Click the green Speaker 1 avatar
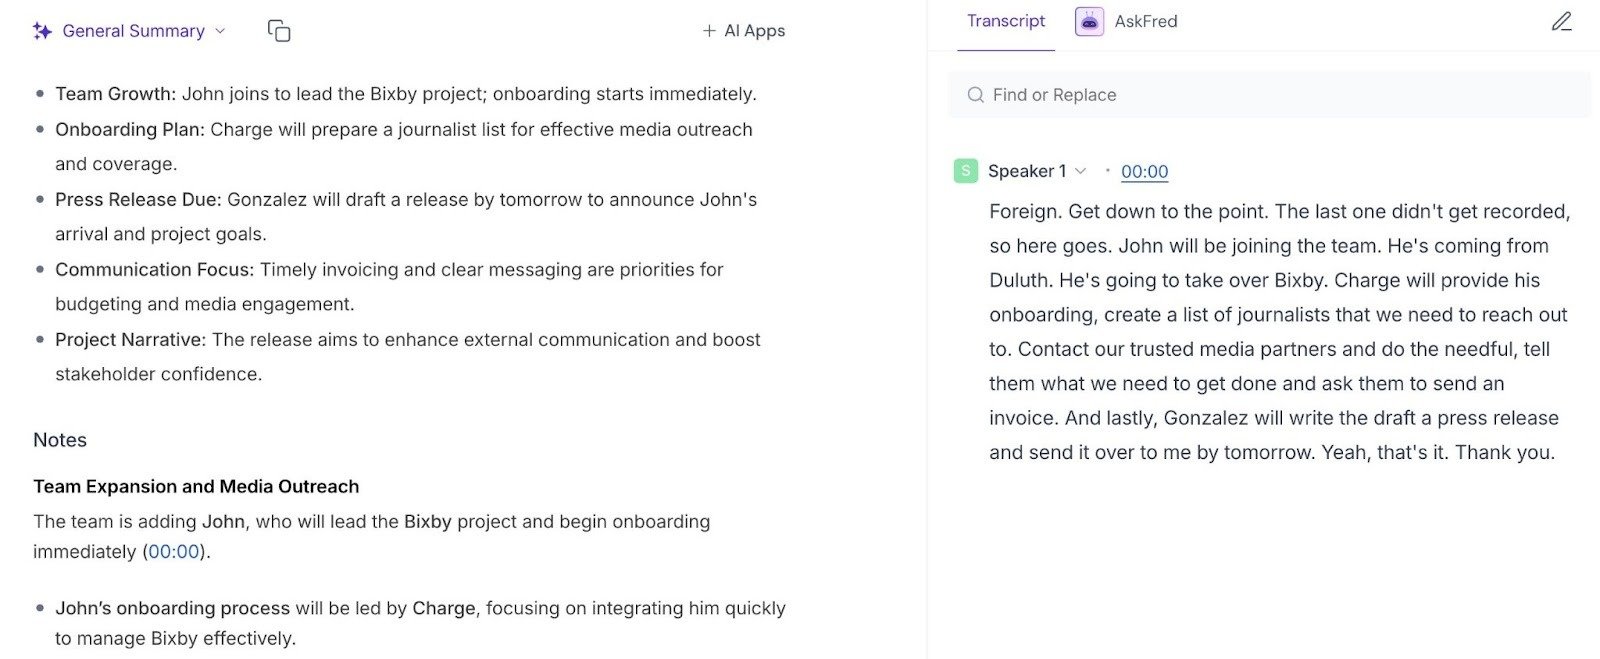The height and width of the screenshot is (659, 1600). point(965,171)
